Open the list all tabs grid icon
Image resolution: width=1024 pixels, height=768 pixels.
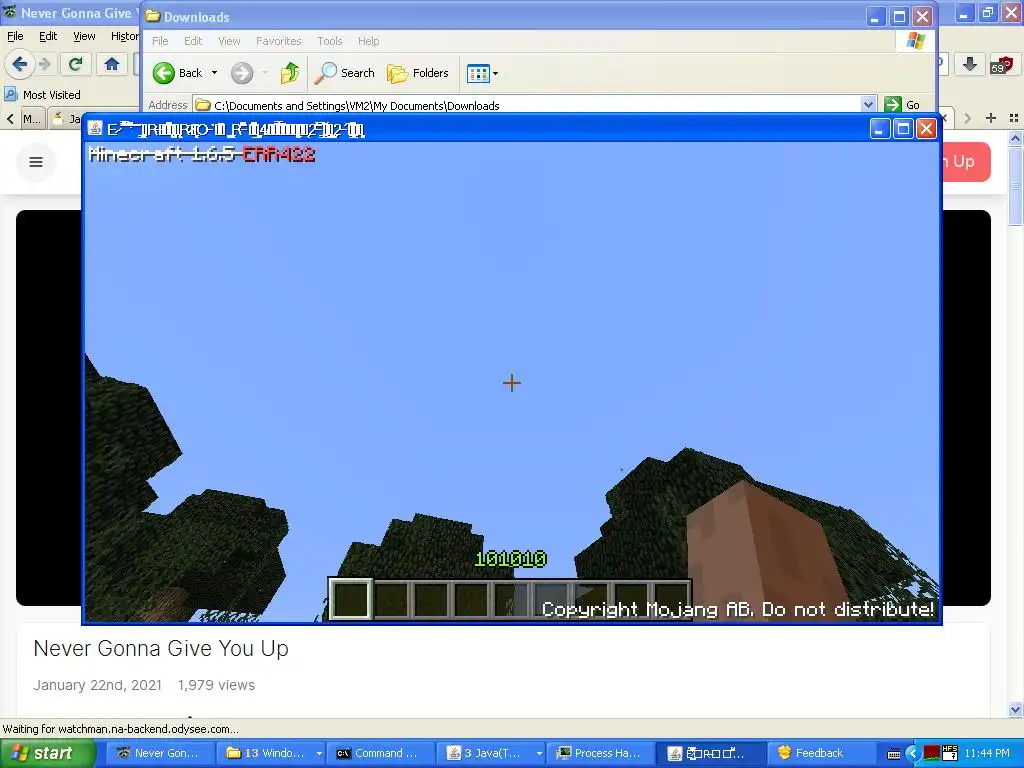pos(1014,118)
